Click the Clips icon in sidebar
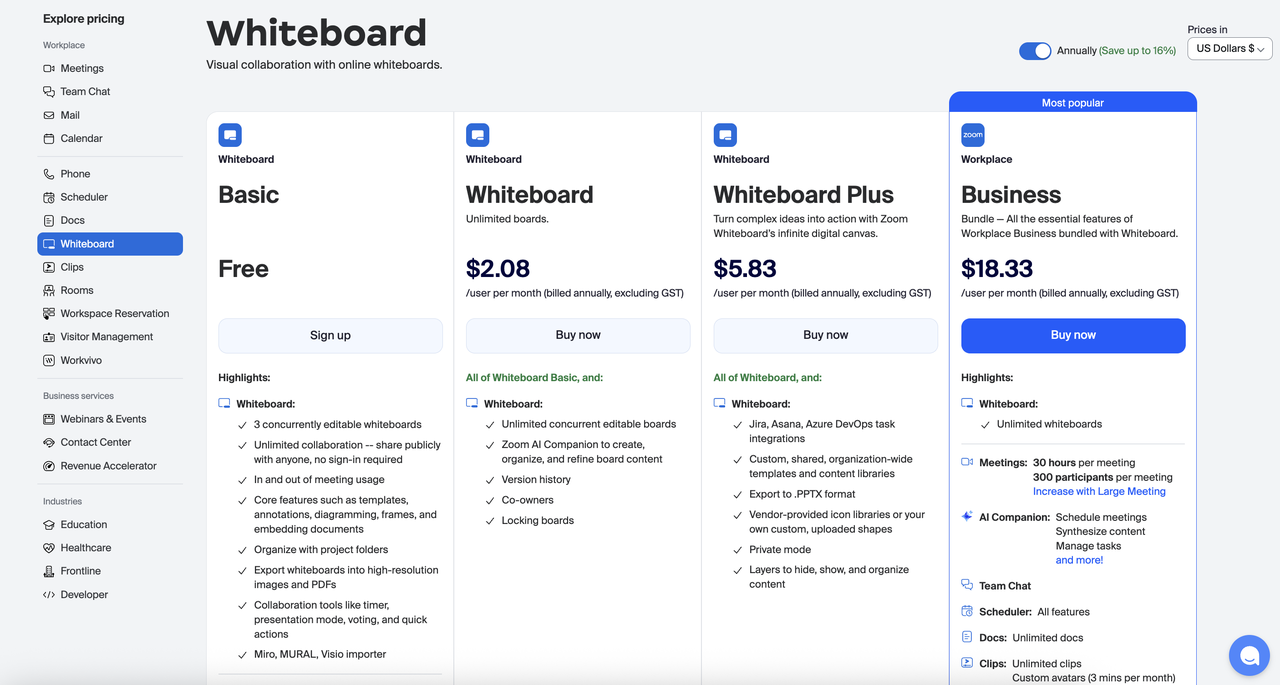This screenshot has height=685, width=1280. [49, 267]
